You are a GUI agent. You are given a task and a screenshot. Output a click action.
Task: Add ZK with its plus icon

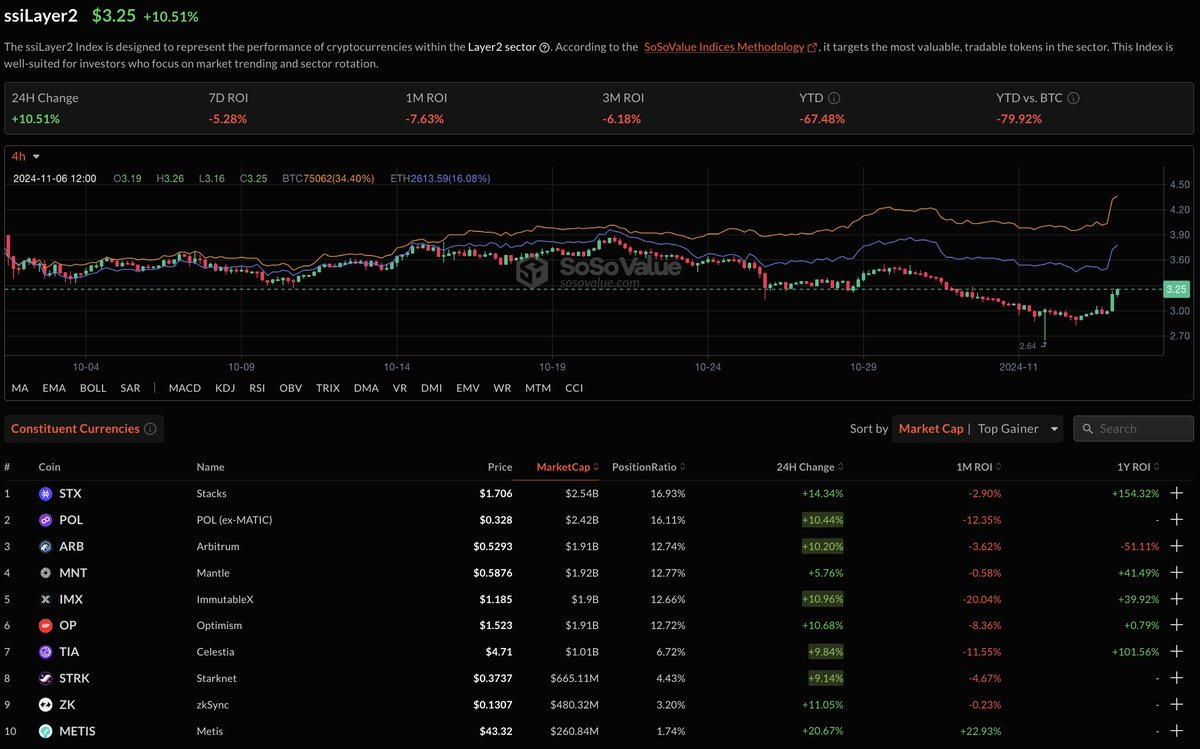tap(1177, 704)
